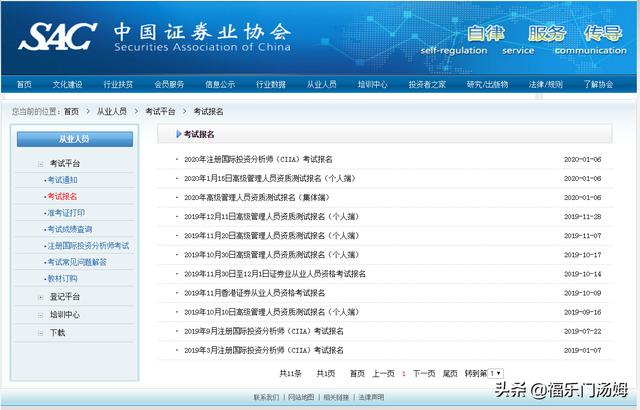Select 登记平台 in the sidebar tree
The image size is (640, 410).
point(65,297)
